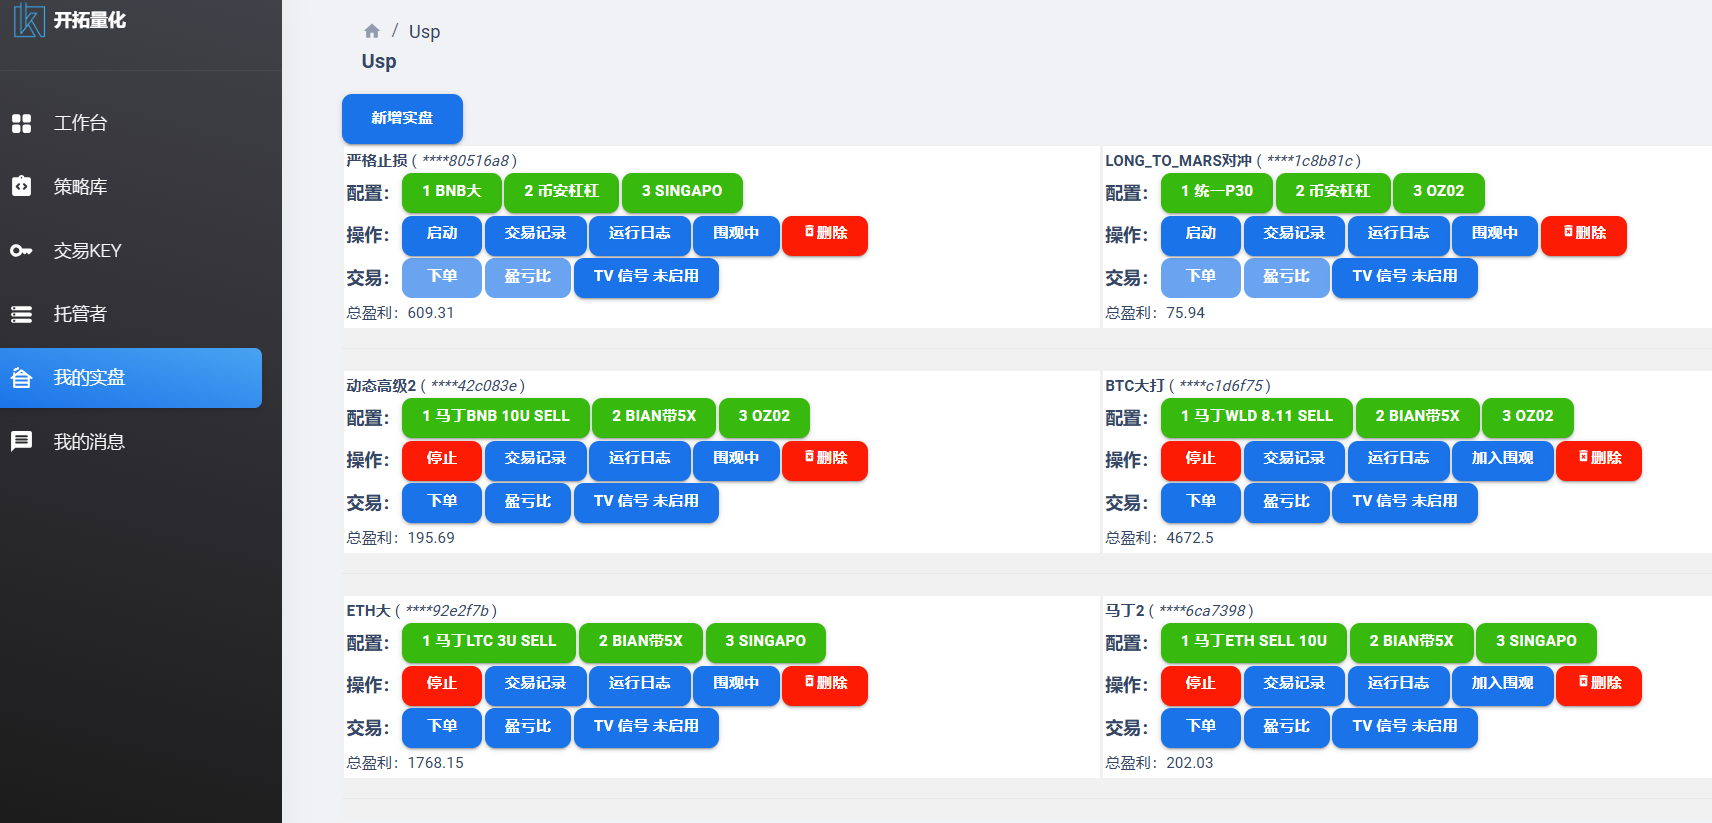Viewport: 1712px width, 823px height.
Task: Select the 1 BNB大 config tag
Action: 451,192
